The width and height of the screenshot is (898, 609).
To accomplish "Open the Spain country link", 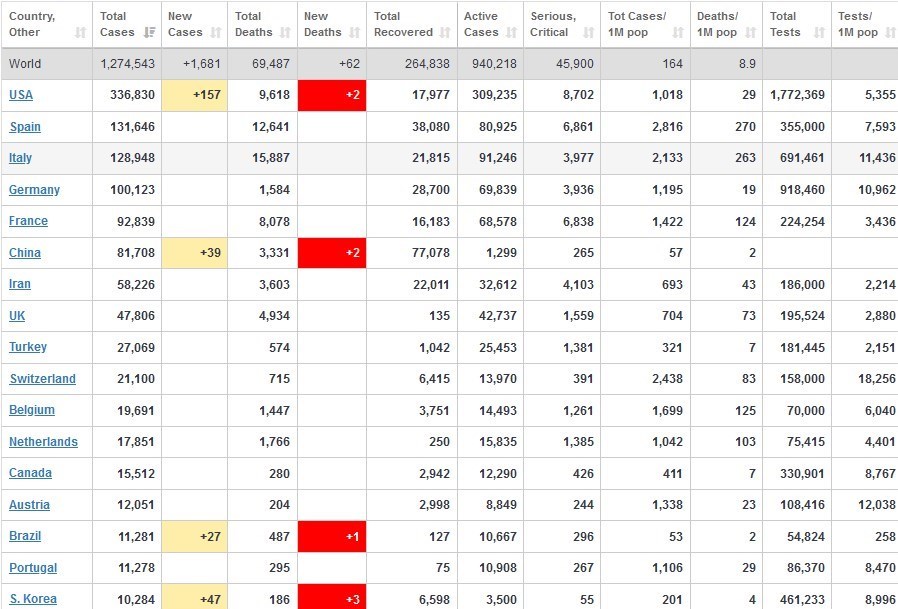I will click(25, 127).
